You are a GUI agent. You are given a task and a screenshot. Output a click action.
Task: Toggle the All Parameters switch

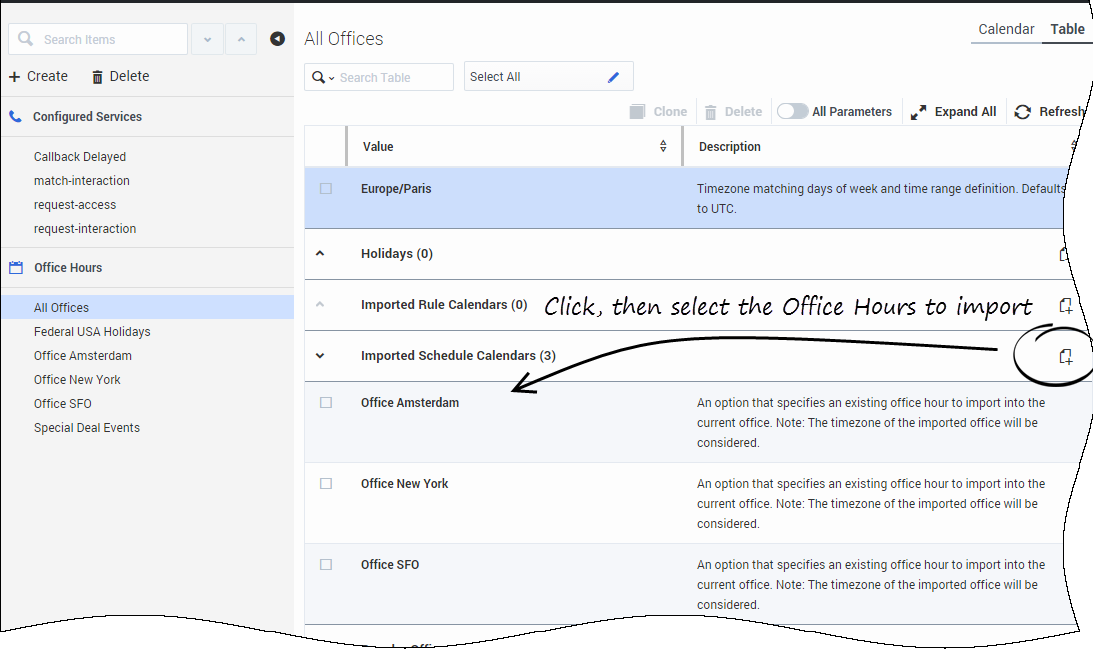792,111
